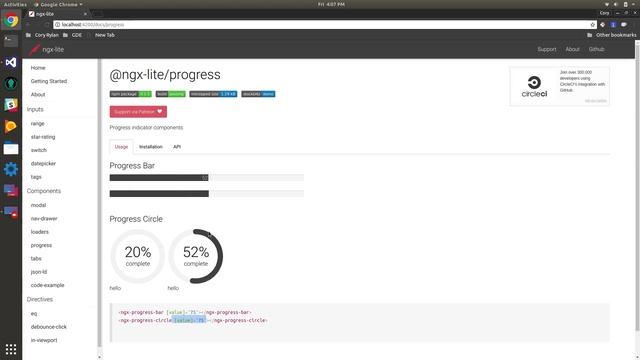Click the chat bubble extension icon
This screenshot has height=360, width=640.
point(624,24)
